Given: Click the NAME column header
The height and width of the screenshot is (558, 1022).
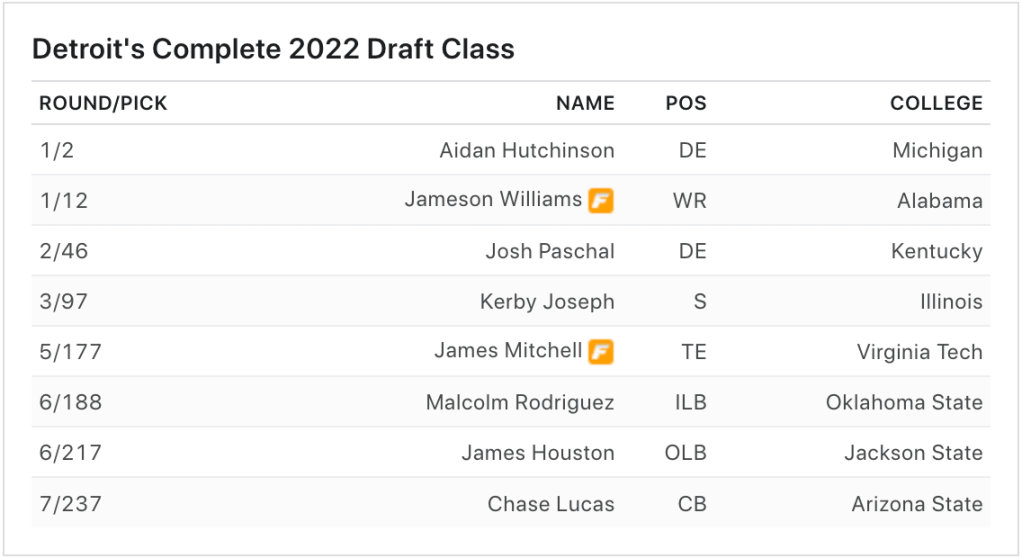Looking at the screenshot, I should [x=585, y=103].
